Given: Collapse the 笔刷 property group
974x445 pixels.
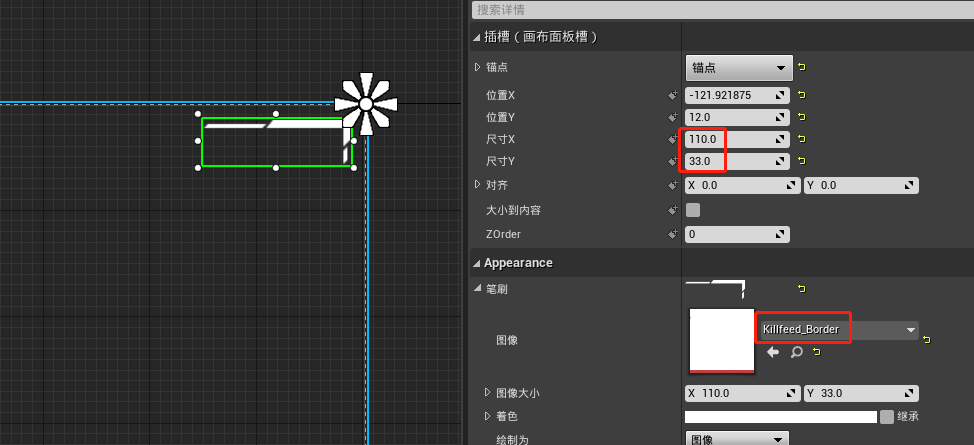Looking at the screenshot, I should [x=477, y=288].
